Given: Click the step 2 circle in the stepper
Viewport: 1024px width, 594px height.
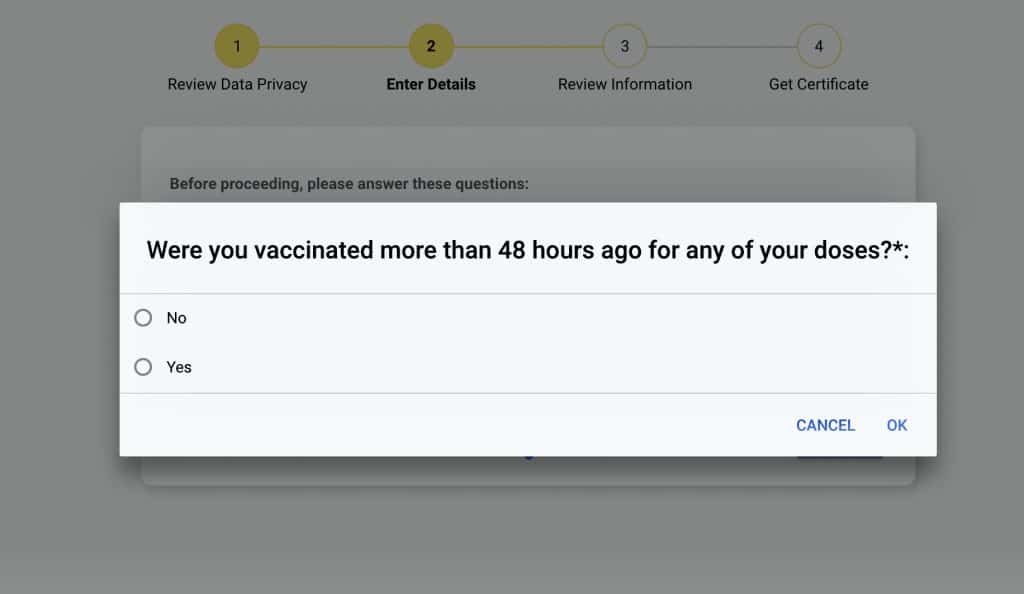Looking at the screenshot, I should point(431,46).
